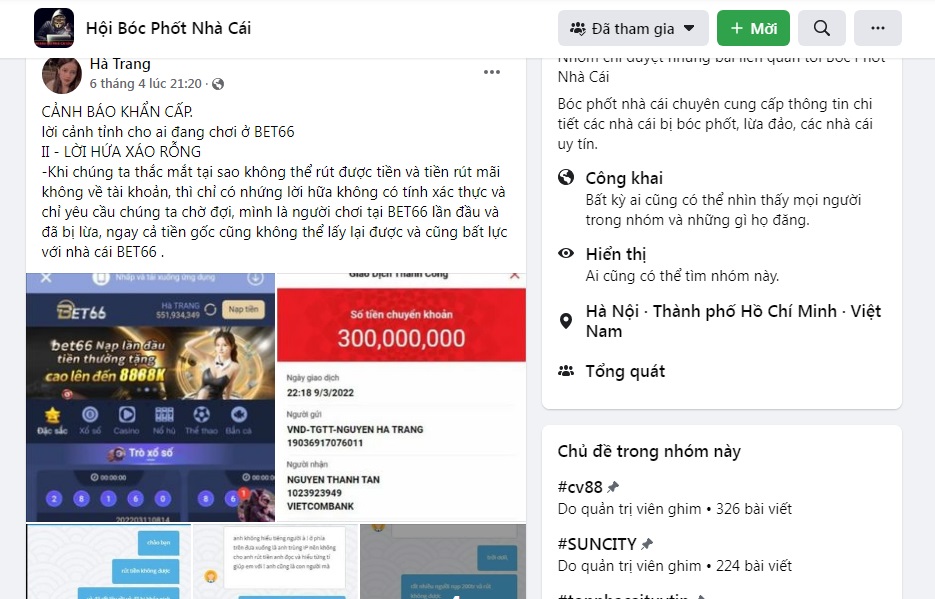
Task: Open the group header three-dot menu
Action: click(x=877, y=28)
